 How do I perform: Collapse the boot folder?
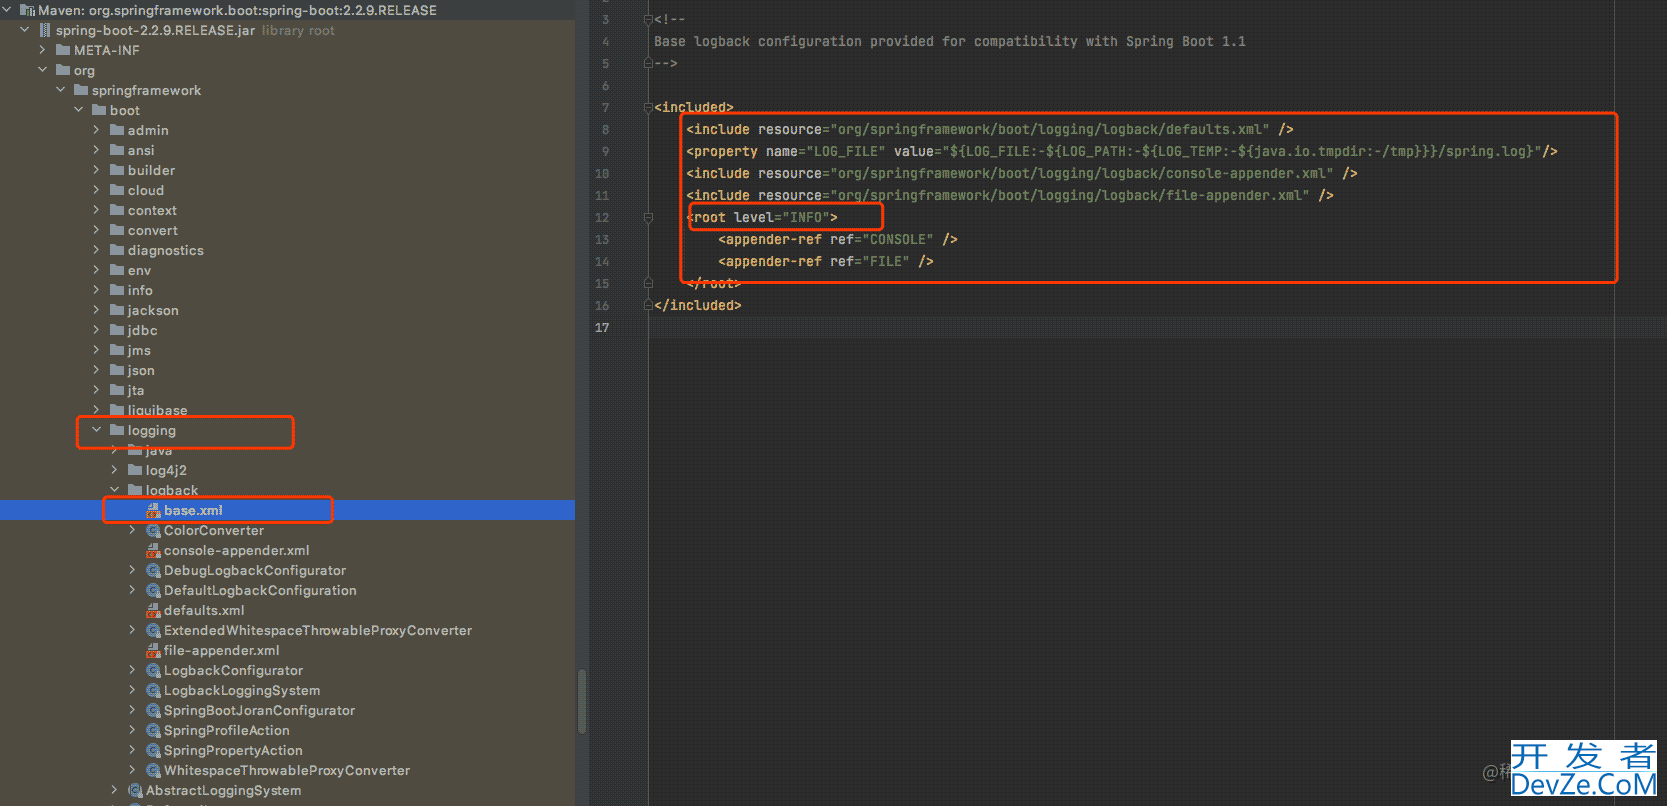click(79, 110)
